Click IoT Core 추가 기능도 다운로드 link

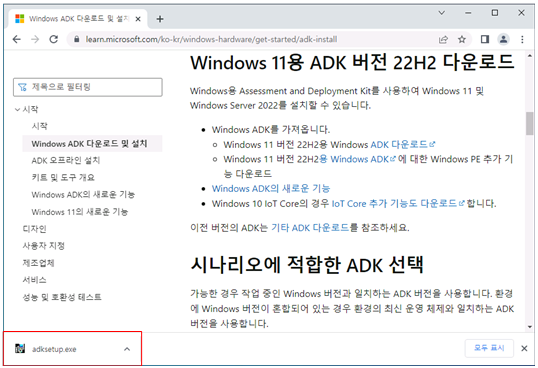tap(398, 203)
